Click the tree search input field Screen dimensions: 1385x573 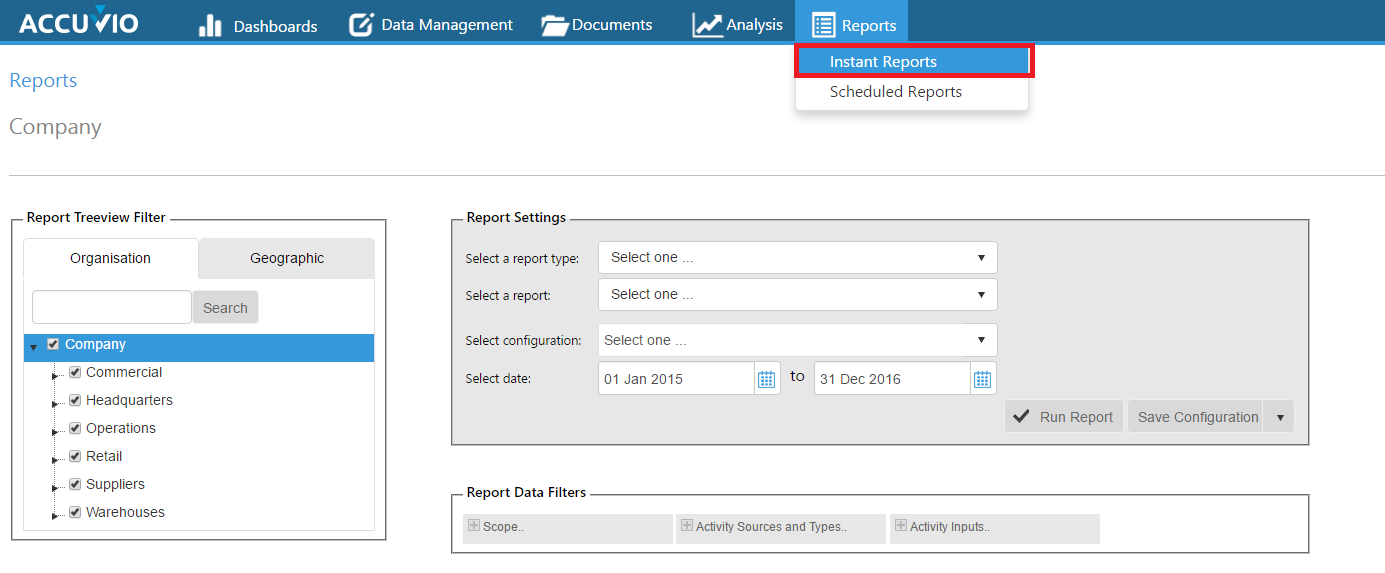(x=112, y=308)
